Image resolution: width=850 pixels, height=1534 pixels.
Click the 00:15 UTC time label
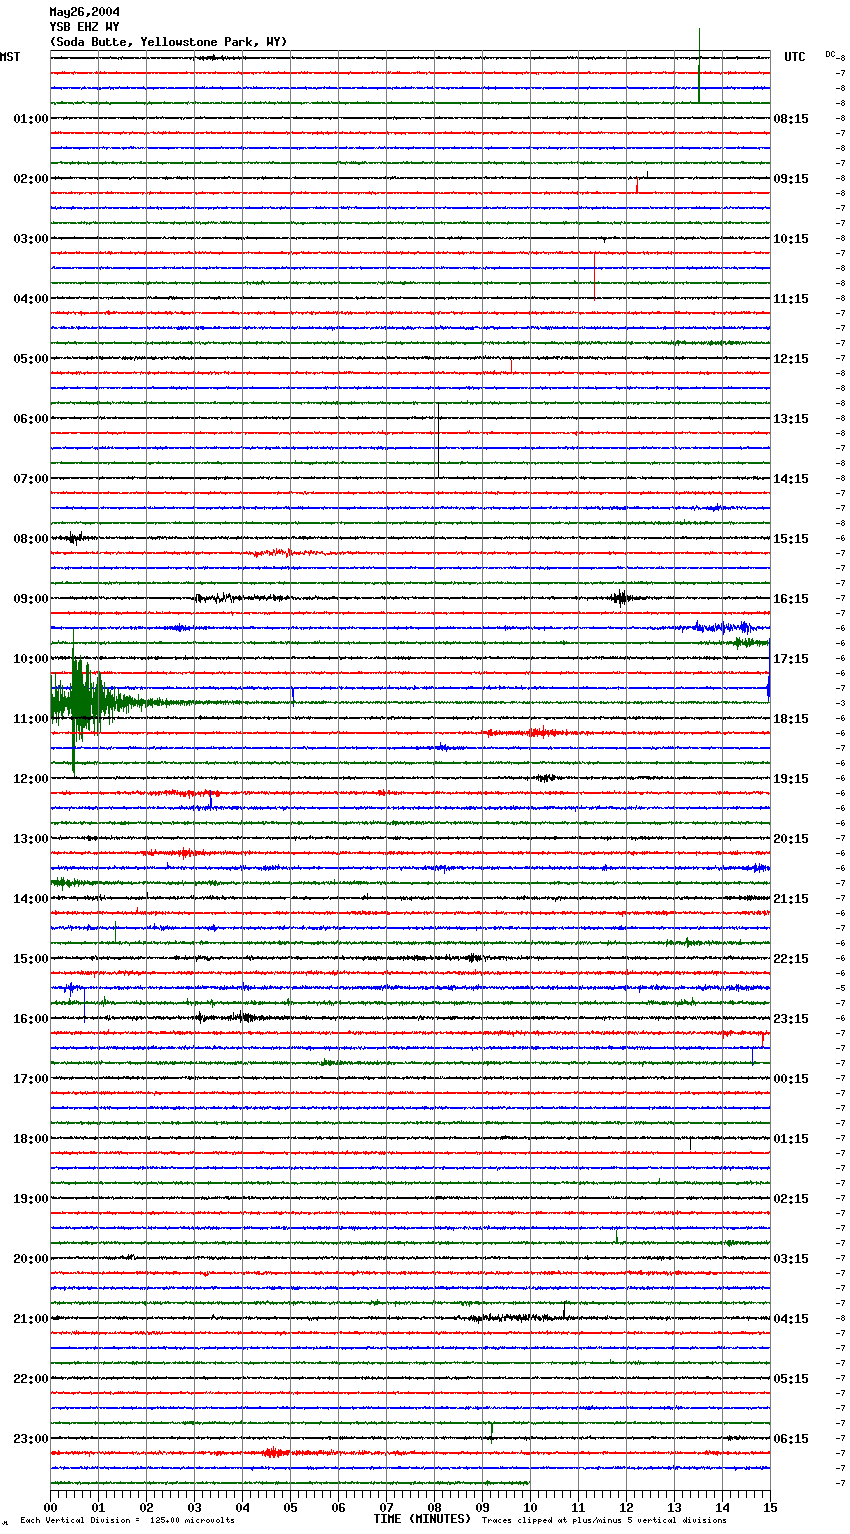pyautogui.click(x=791, y=1079)
